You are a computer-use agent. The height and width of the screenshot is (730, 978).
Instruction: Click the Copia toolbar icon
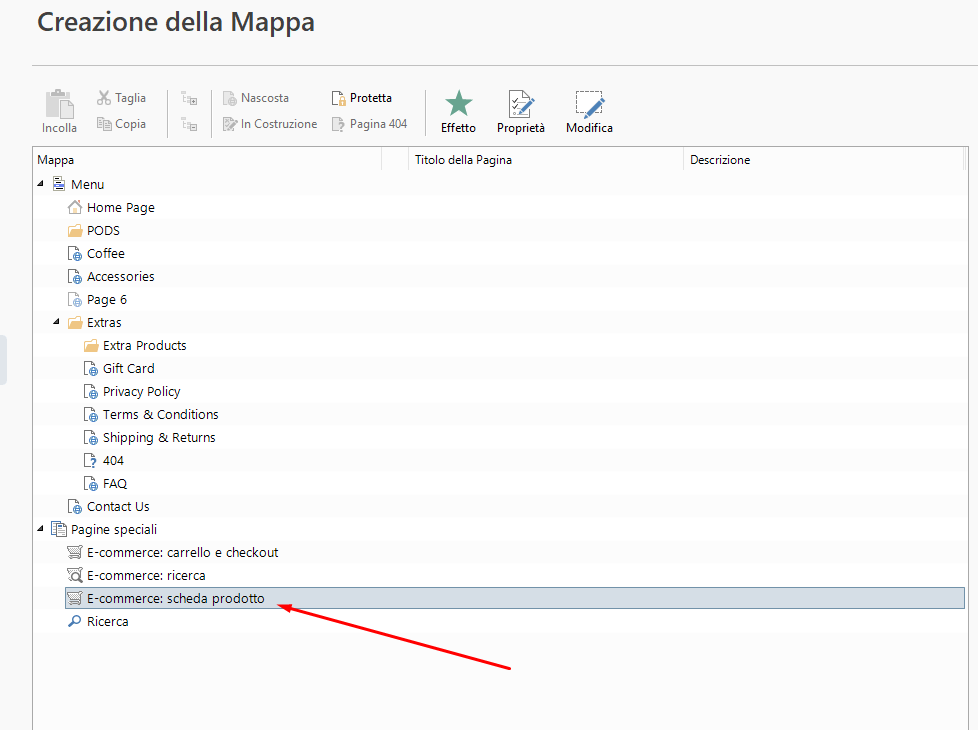[104, 124]
